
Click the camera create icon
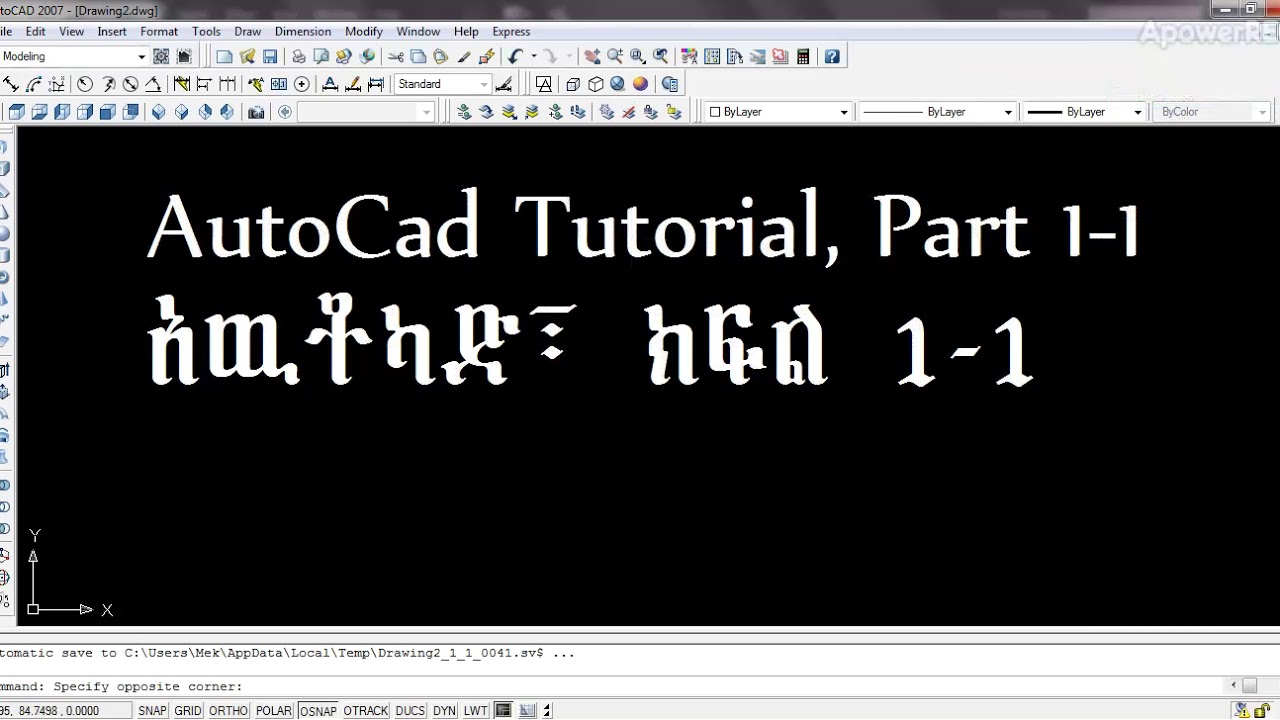tap(256, 112)
